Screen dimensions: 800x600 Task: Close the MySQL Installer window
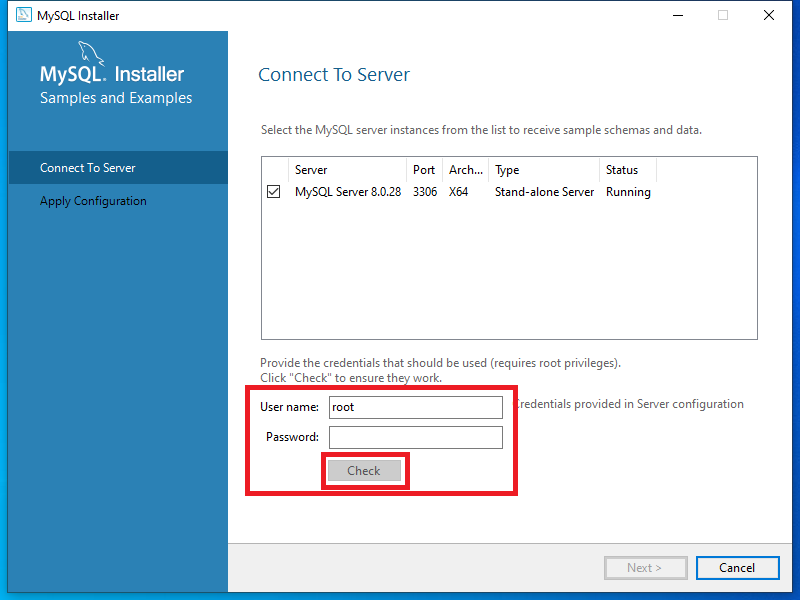(x=769, y=15)
